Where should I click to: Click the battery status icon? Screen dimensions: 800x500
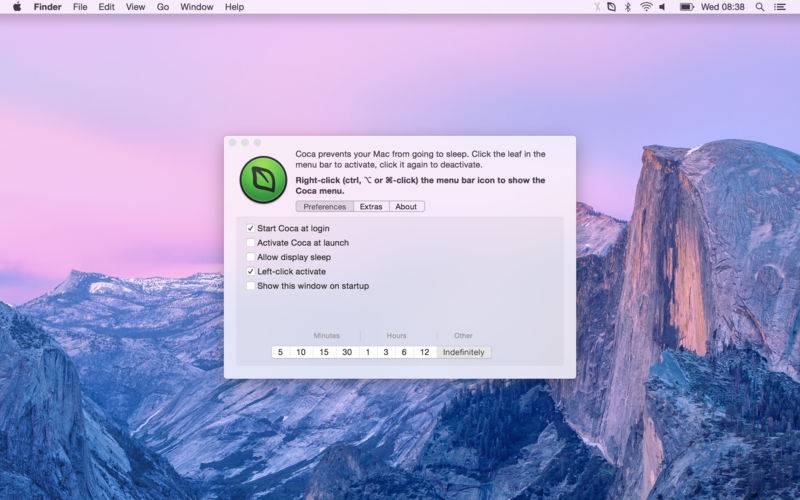coord(686,7)
